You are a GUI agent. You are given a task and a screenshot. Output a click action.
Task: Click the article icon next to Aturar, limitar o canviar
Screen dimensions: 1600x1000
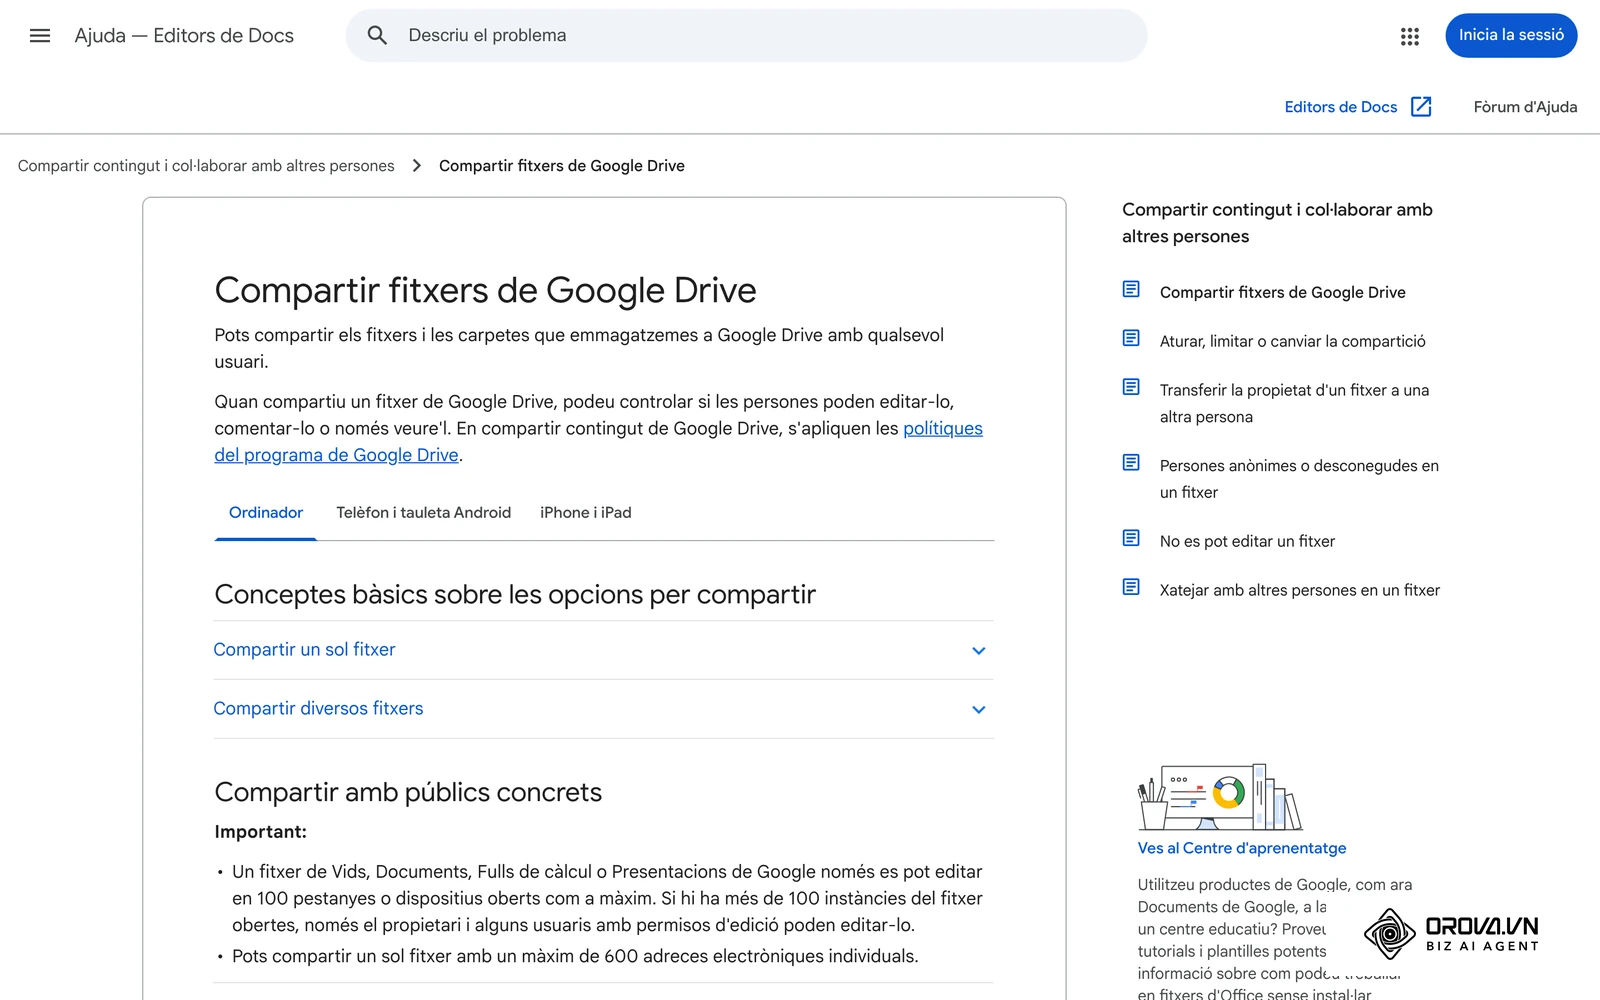[1131, 338]
